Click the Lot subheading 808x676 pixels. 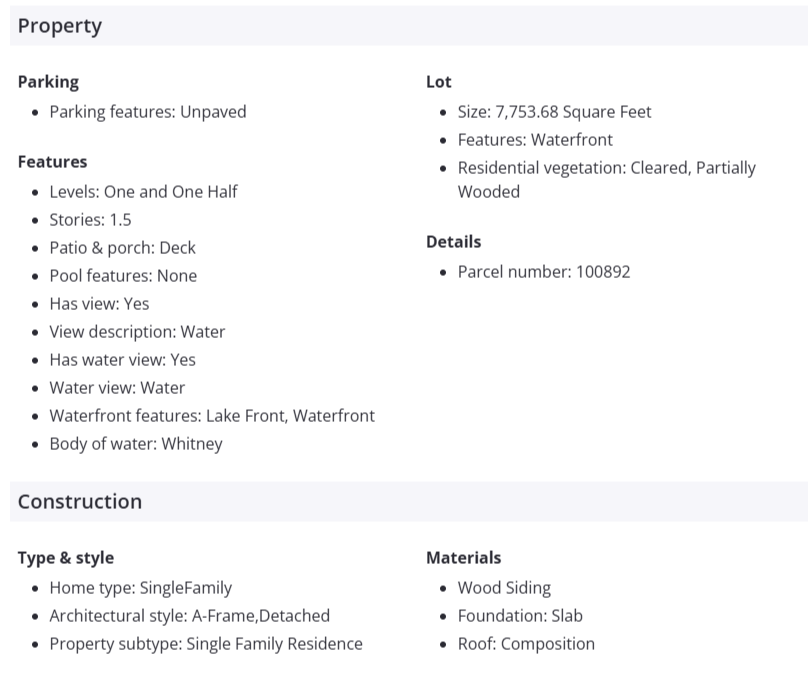(x=439, y=82)
